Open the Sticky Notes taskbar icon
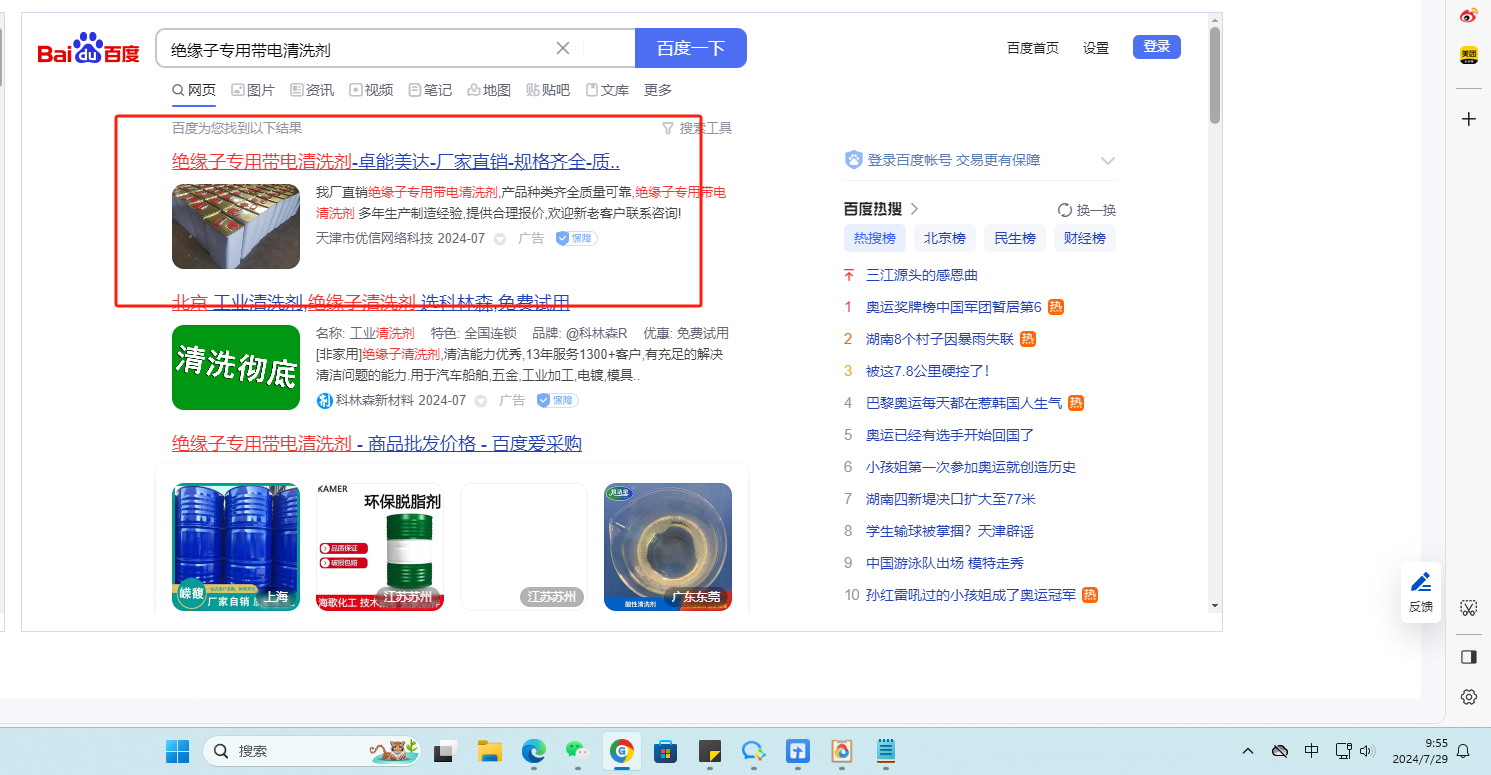 click(x=710, y=751)
